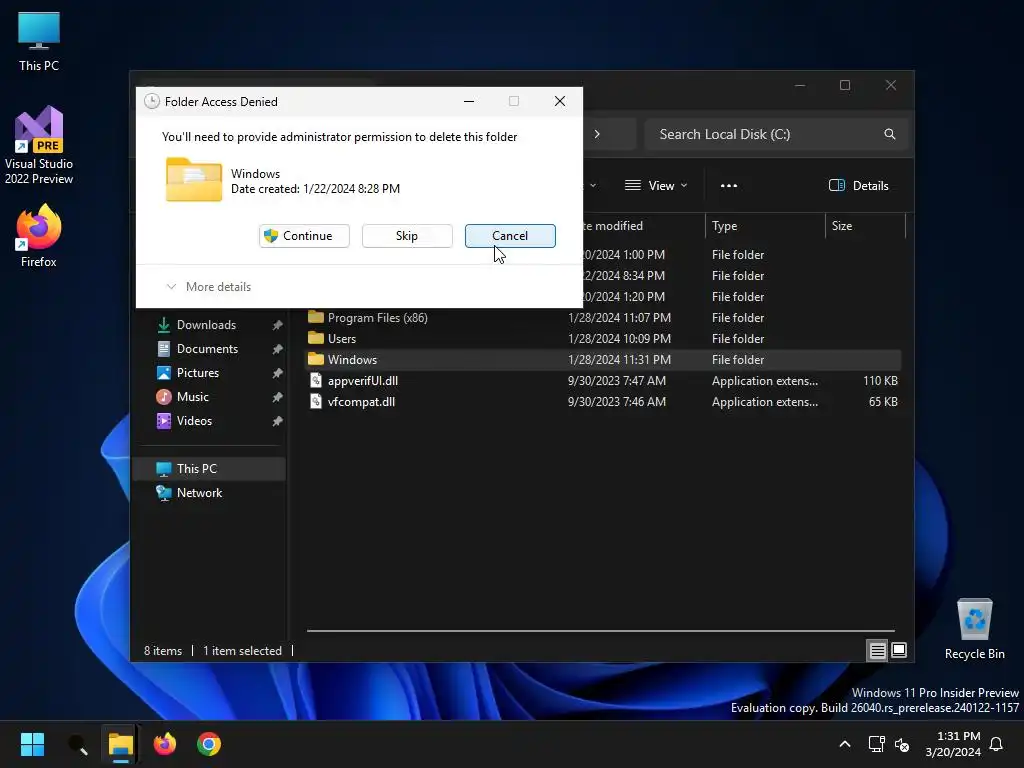Select This PC in navigation pane

click(210, 469)
